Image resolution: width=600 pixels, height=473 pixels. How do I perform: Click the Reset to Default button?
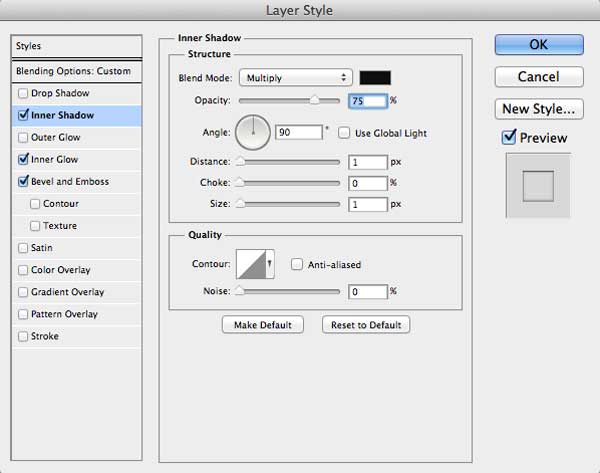[366, 325]
